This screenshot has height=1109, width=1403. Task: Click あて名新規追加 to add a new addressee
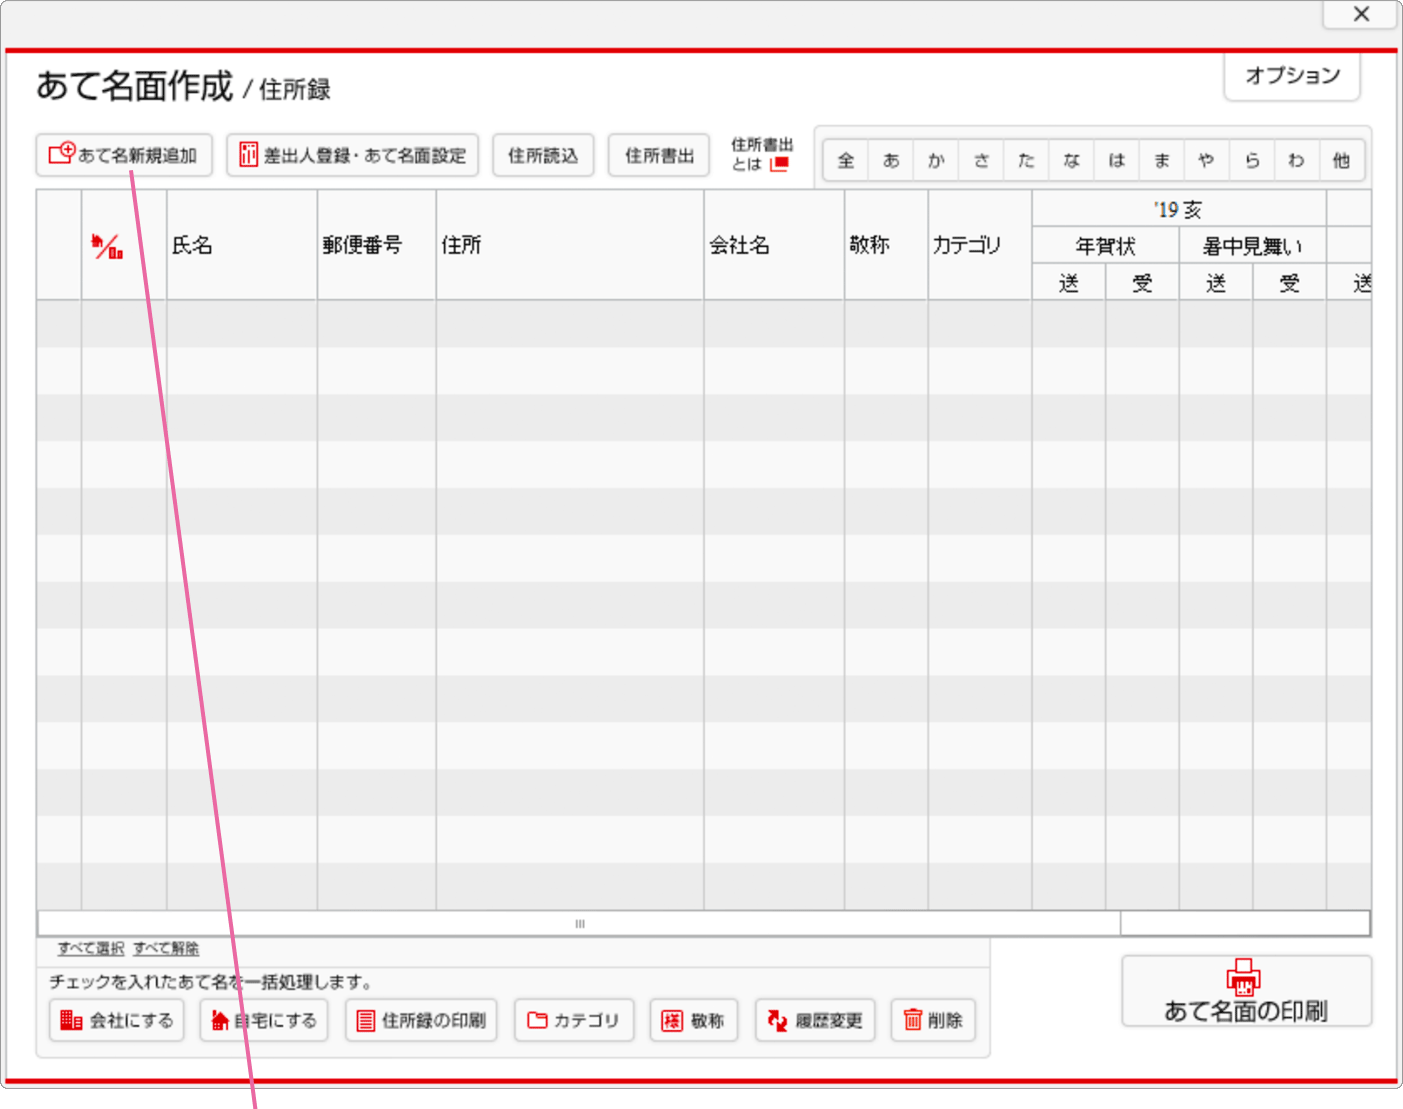(x=124, y=155)
